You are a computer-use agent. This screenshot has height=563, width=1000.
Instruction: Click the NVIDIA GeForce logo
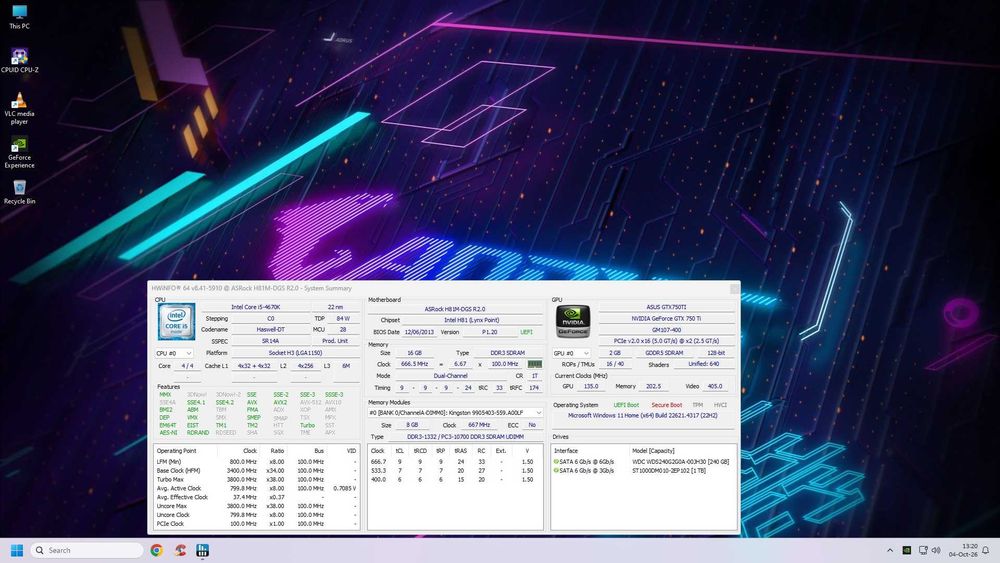(573, 321)
